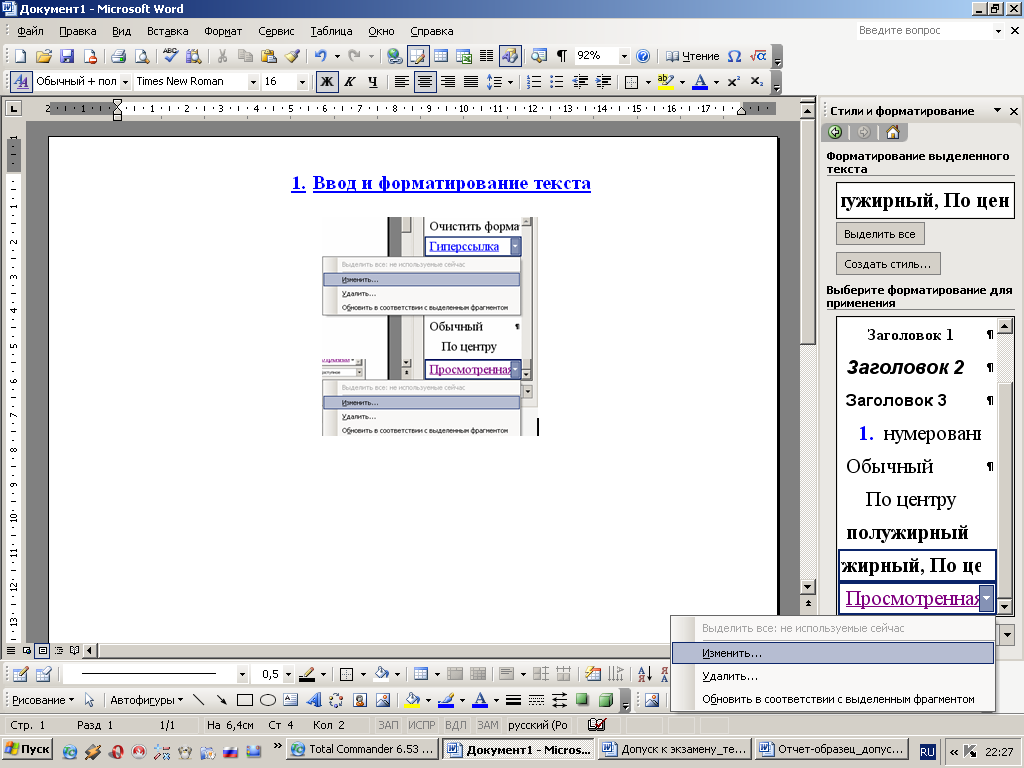Screen dimensions: 1024x768
Task: Create a new blank document
Action: 20,57
